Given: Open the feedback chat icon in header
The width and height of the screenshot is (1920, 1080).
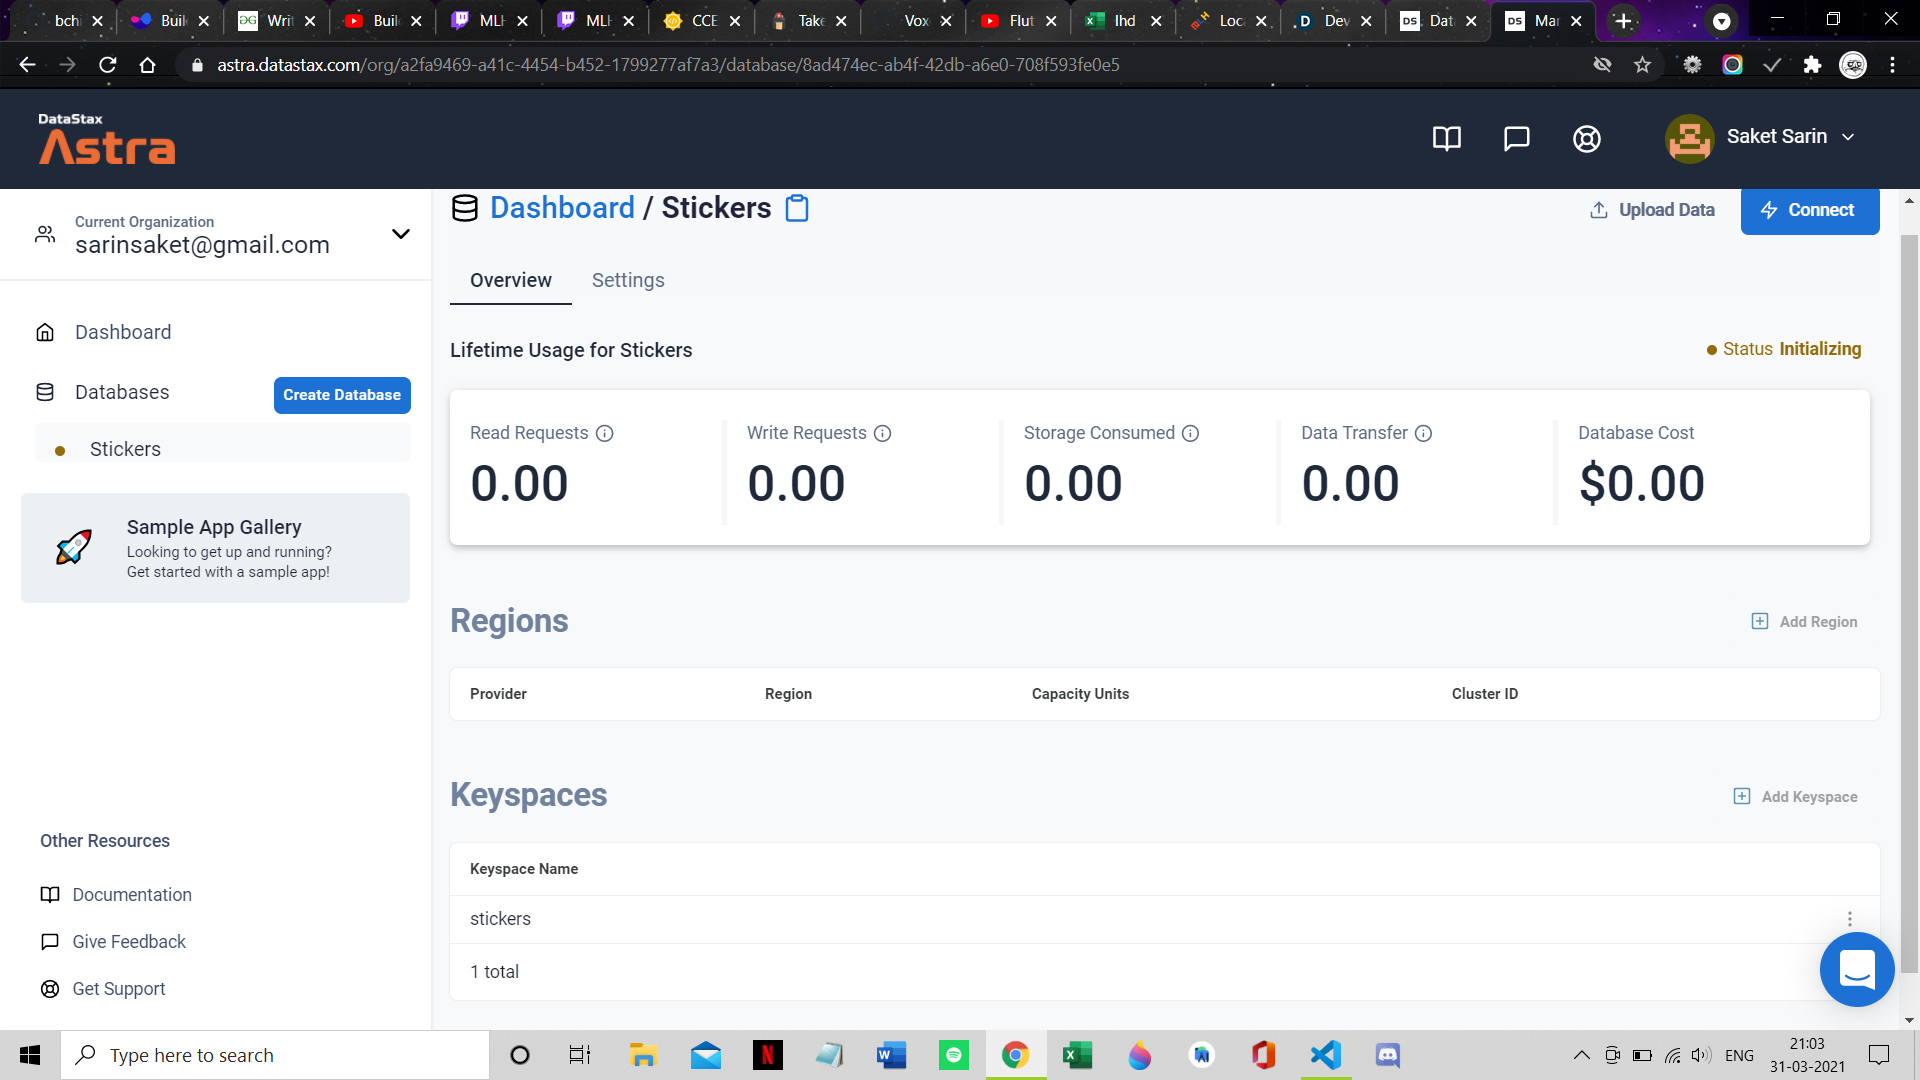Looking at the screenshot, I should coord(1516,138).
